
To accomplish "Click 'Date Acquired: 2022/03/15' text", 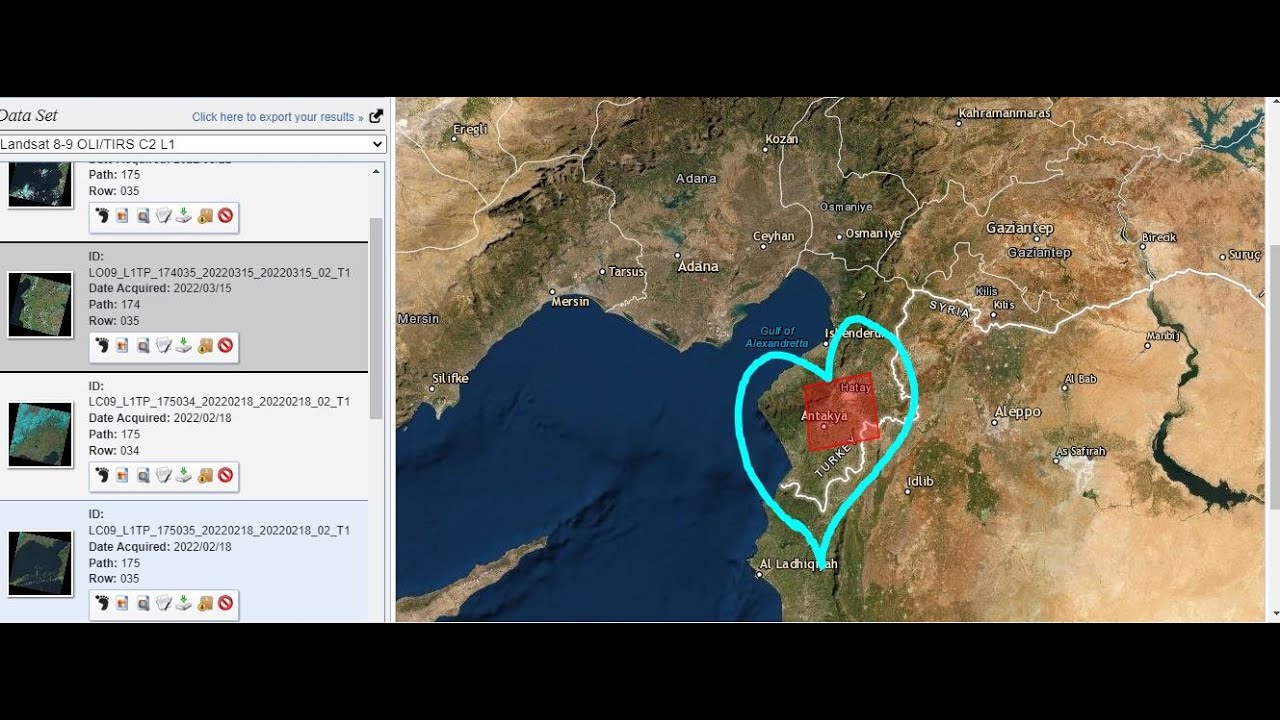I will [160, 288].
